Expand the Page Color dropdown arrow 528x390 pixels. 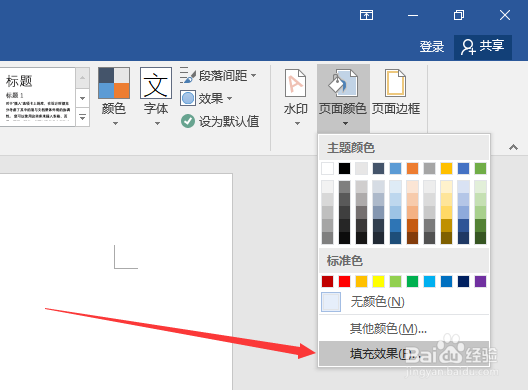pyautogui.click(x=345, y=124)
